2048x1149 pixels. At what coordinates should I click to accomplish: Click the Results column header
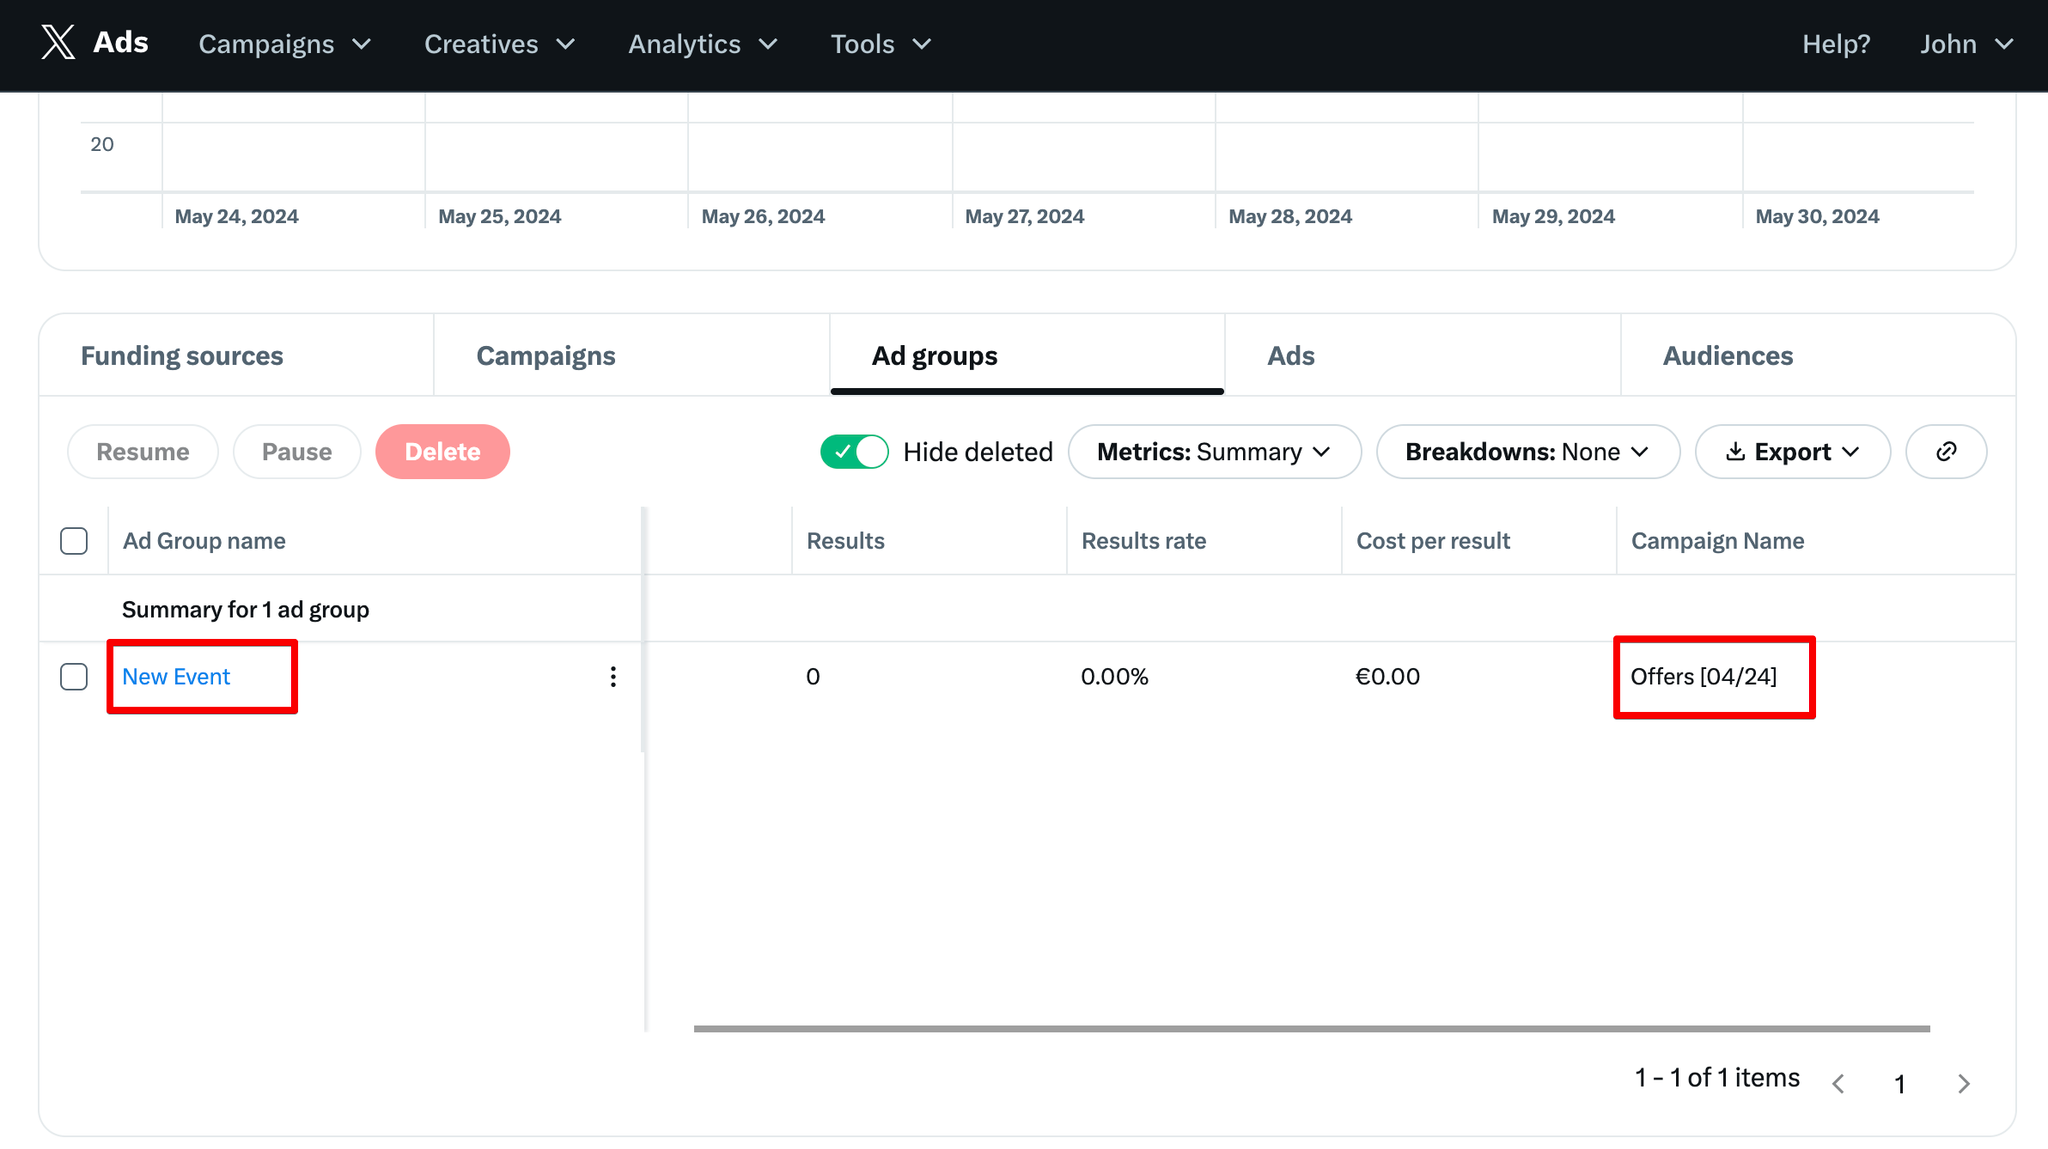tap(846, 541)
